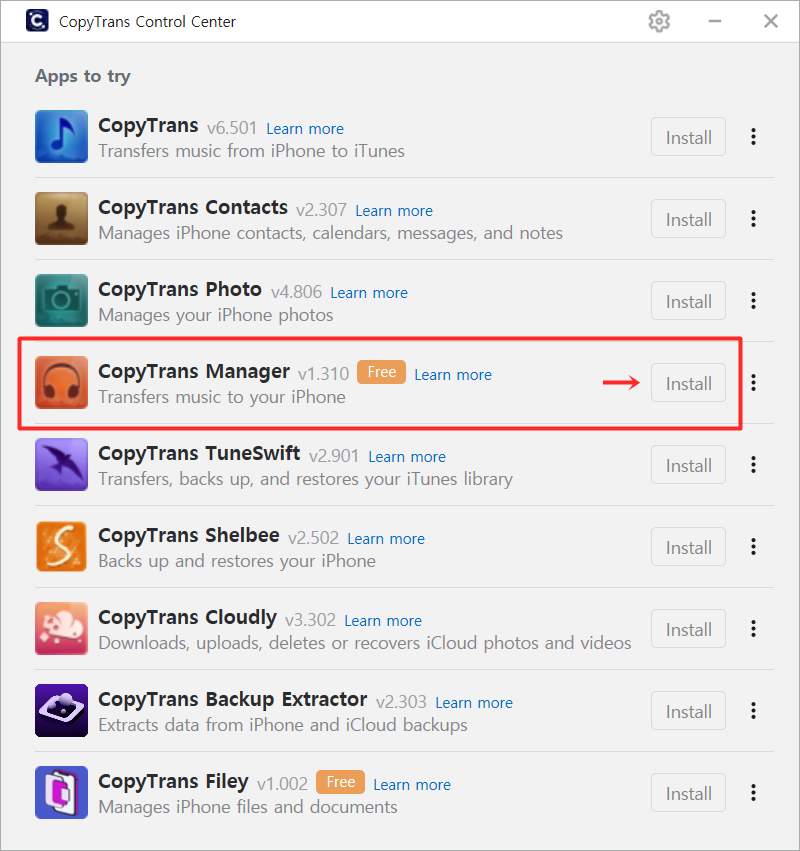Open more options for CopyTrans TuneSwift

tap(753, 465)
